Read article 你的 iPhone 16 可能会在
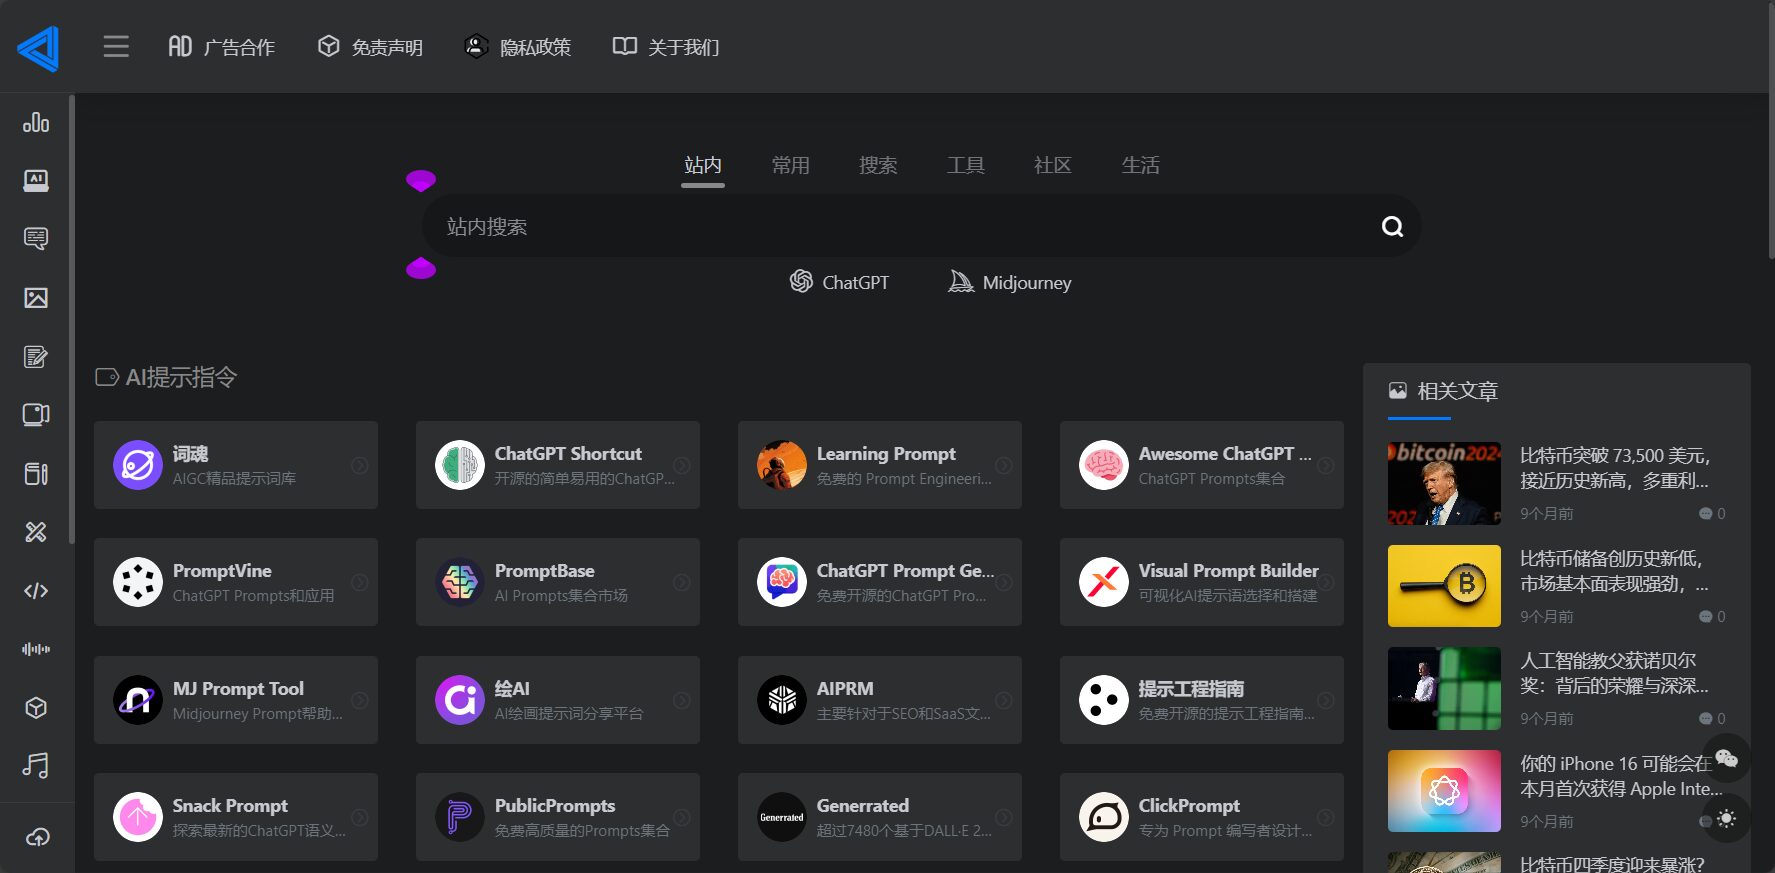 1620,776
